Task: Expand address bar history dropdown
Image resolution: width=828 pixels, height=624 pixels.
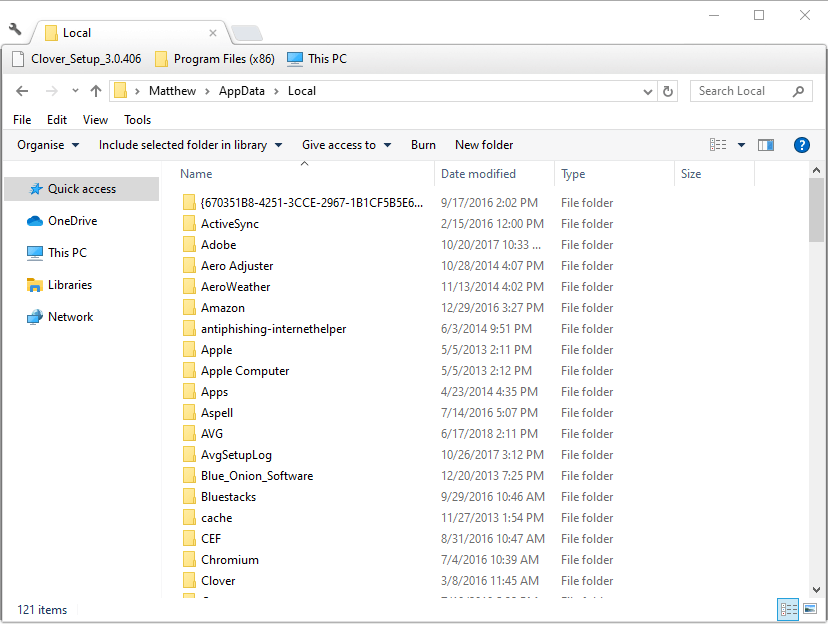Action: (x=648, y=91)
